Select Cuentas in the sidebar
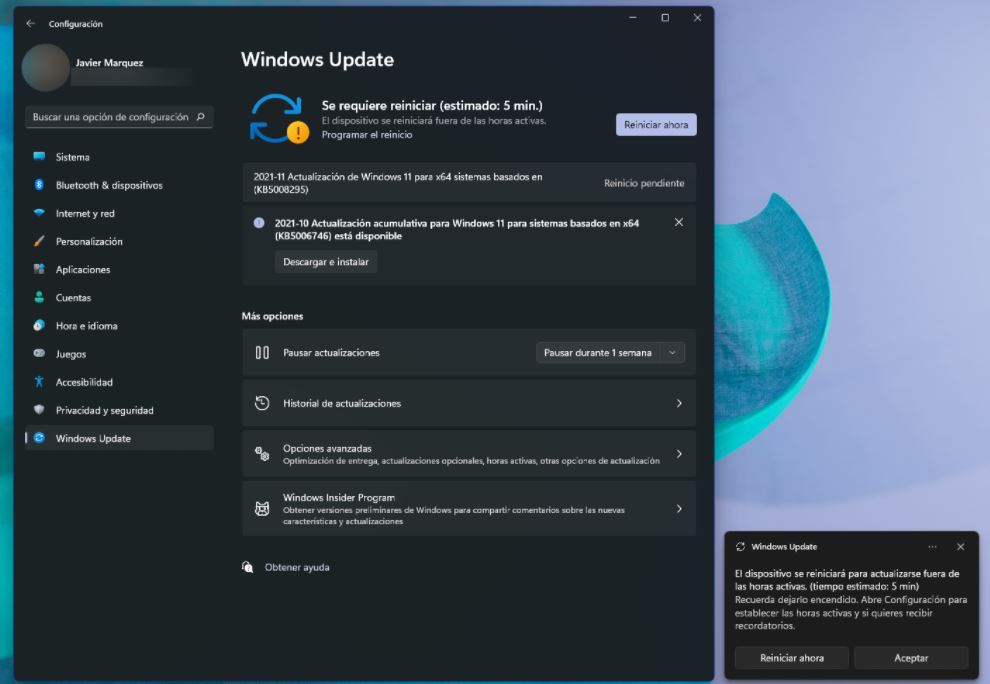The image size is (990, 684). (119, 297)
